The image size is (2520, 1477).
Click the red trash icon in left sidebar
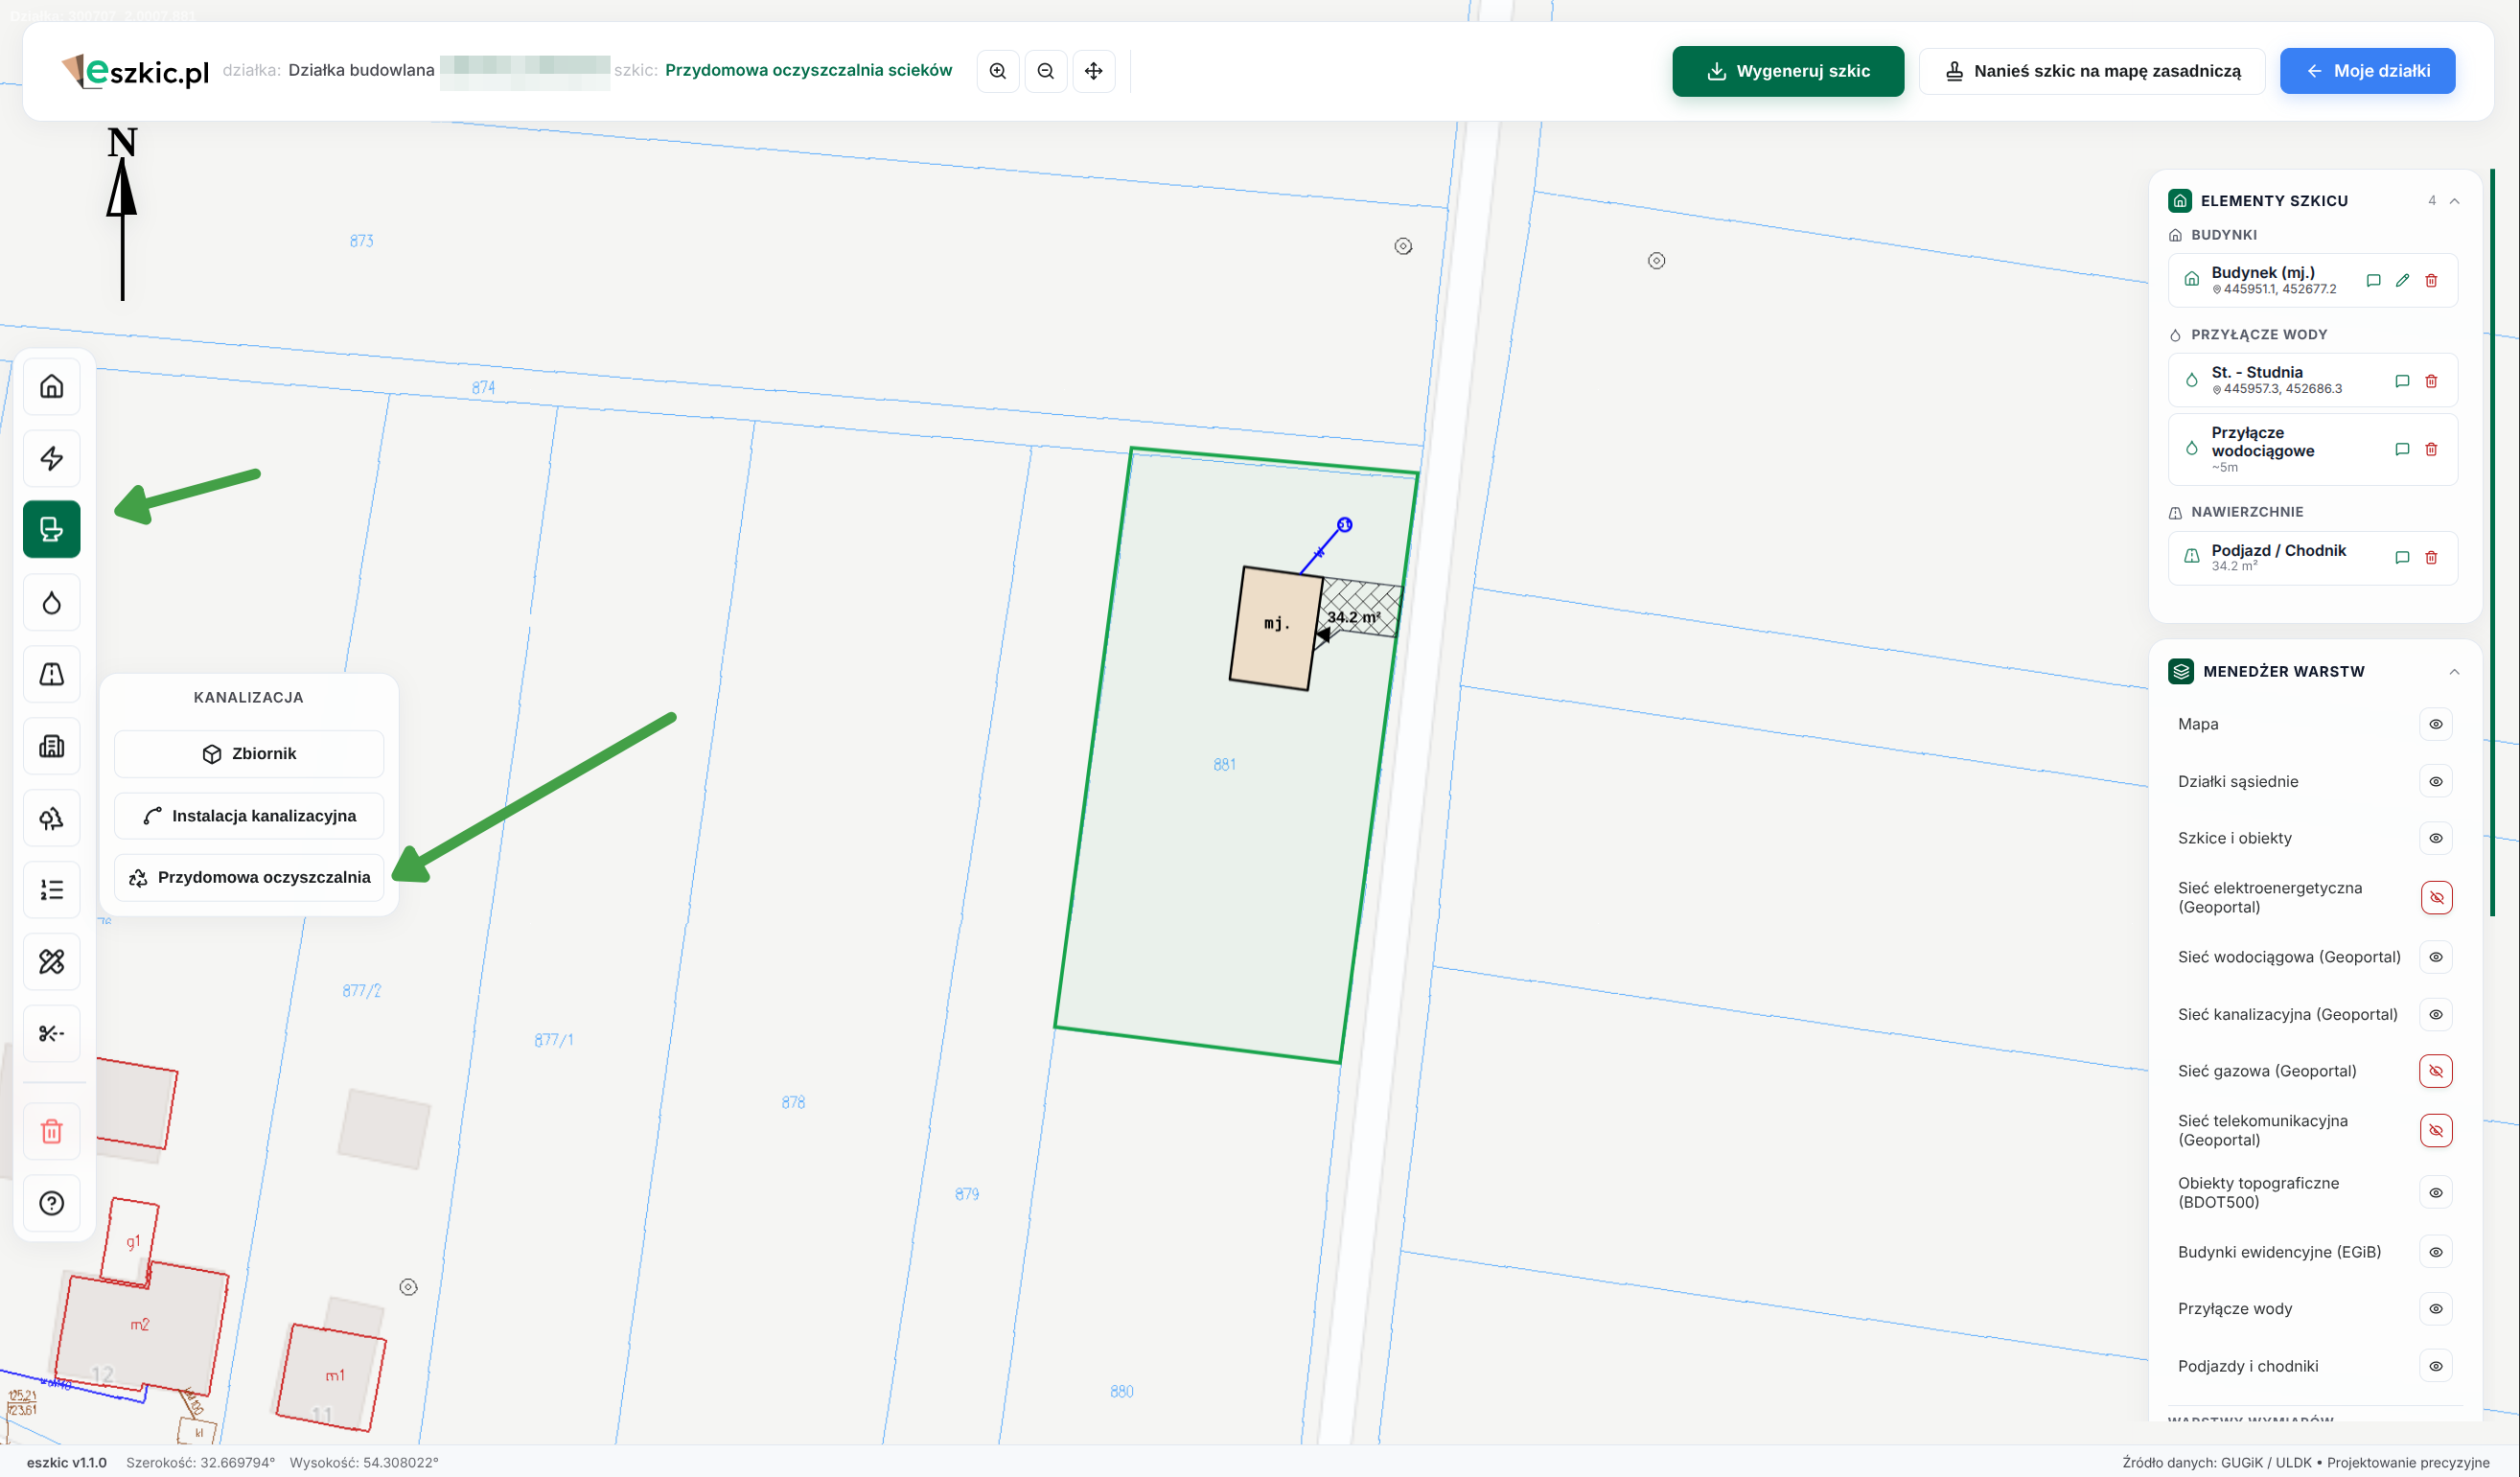pos(52,1131)
